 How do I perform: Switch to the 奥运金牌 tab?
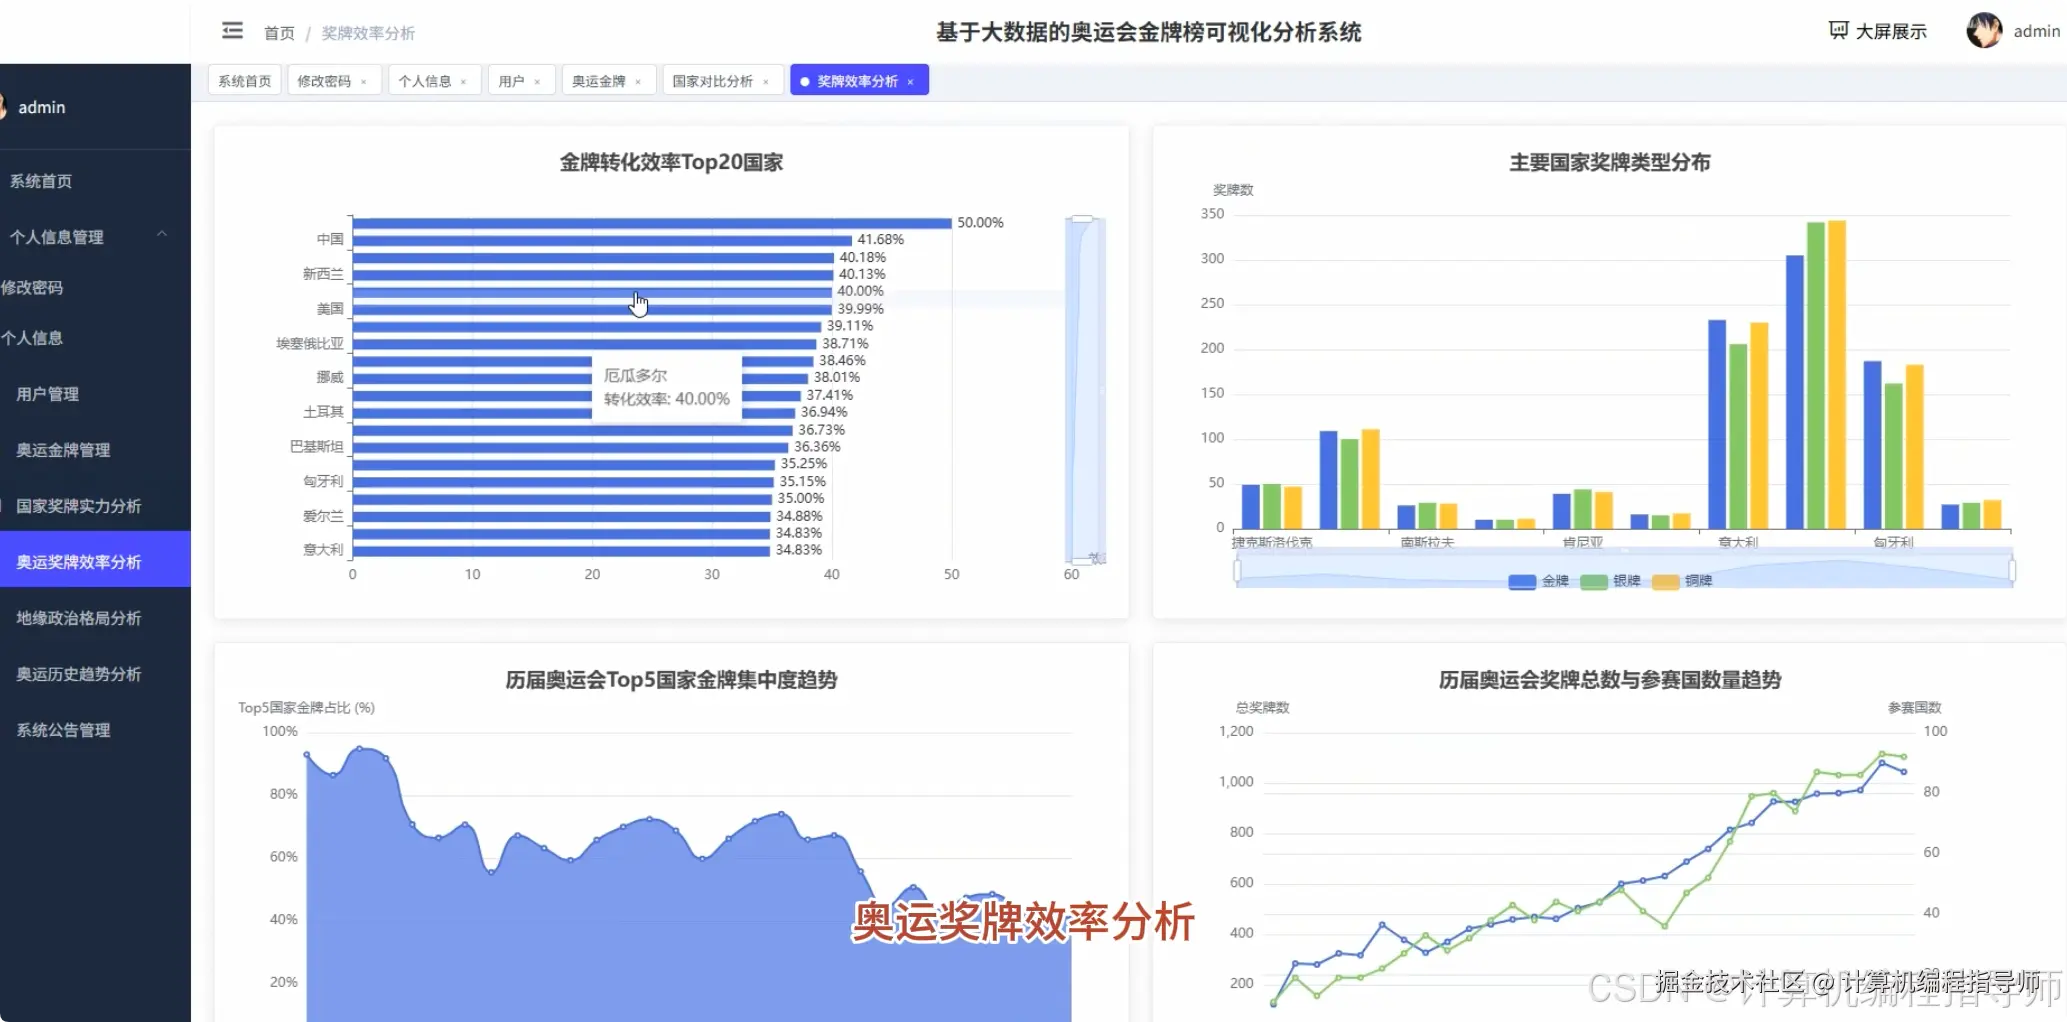pos(598,81)
